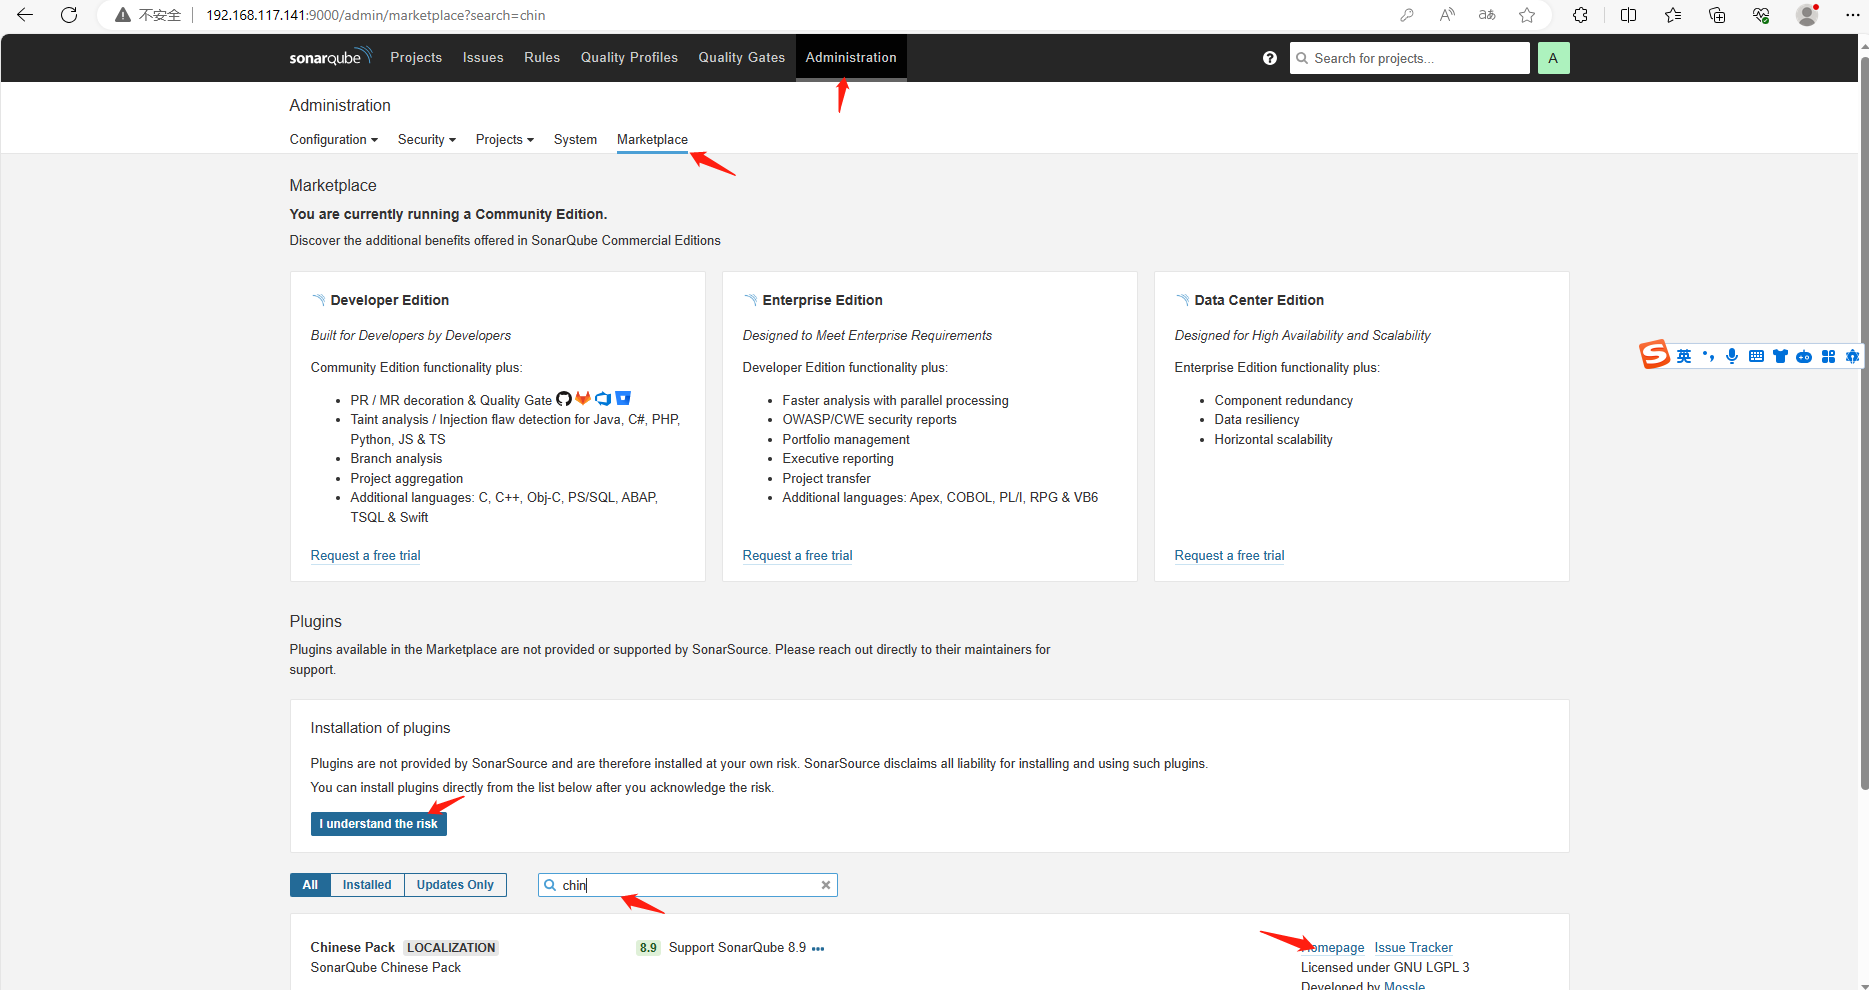Image resolution: width=1869 pixels, height=990 pixels.
Task: Open the Mossle developer link
Action: tap(1404, 985)
